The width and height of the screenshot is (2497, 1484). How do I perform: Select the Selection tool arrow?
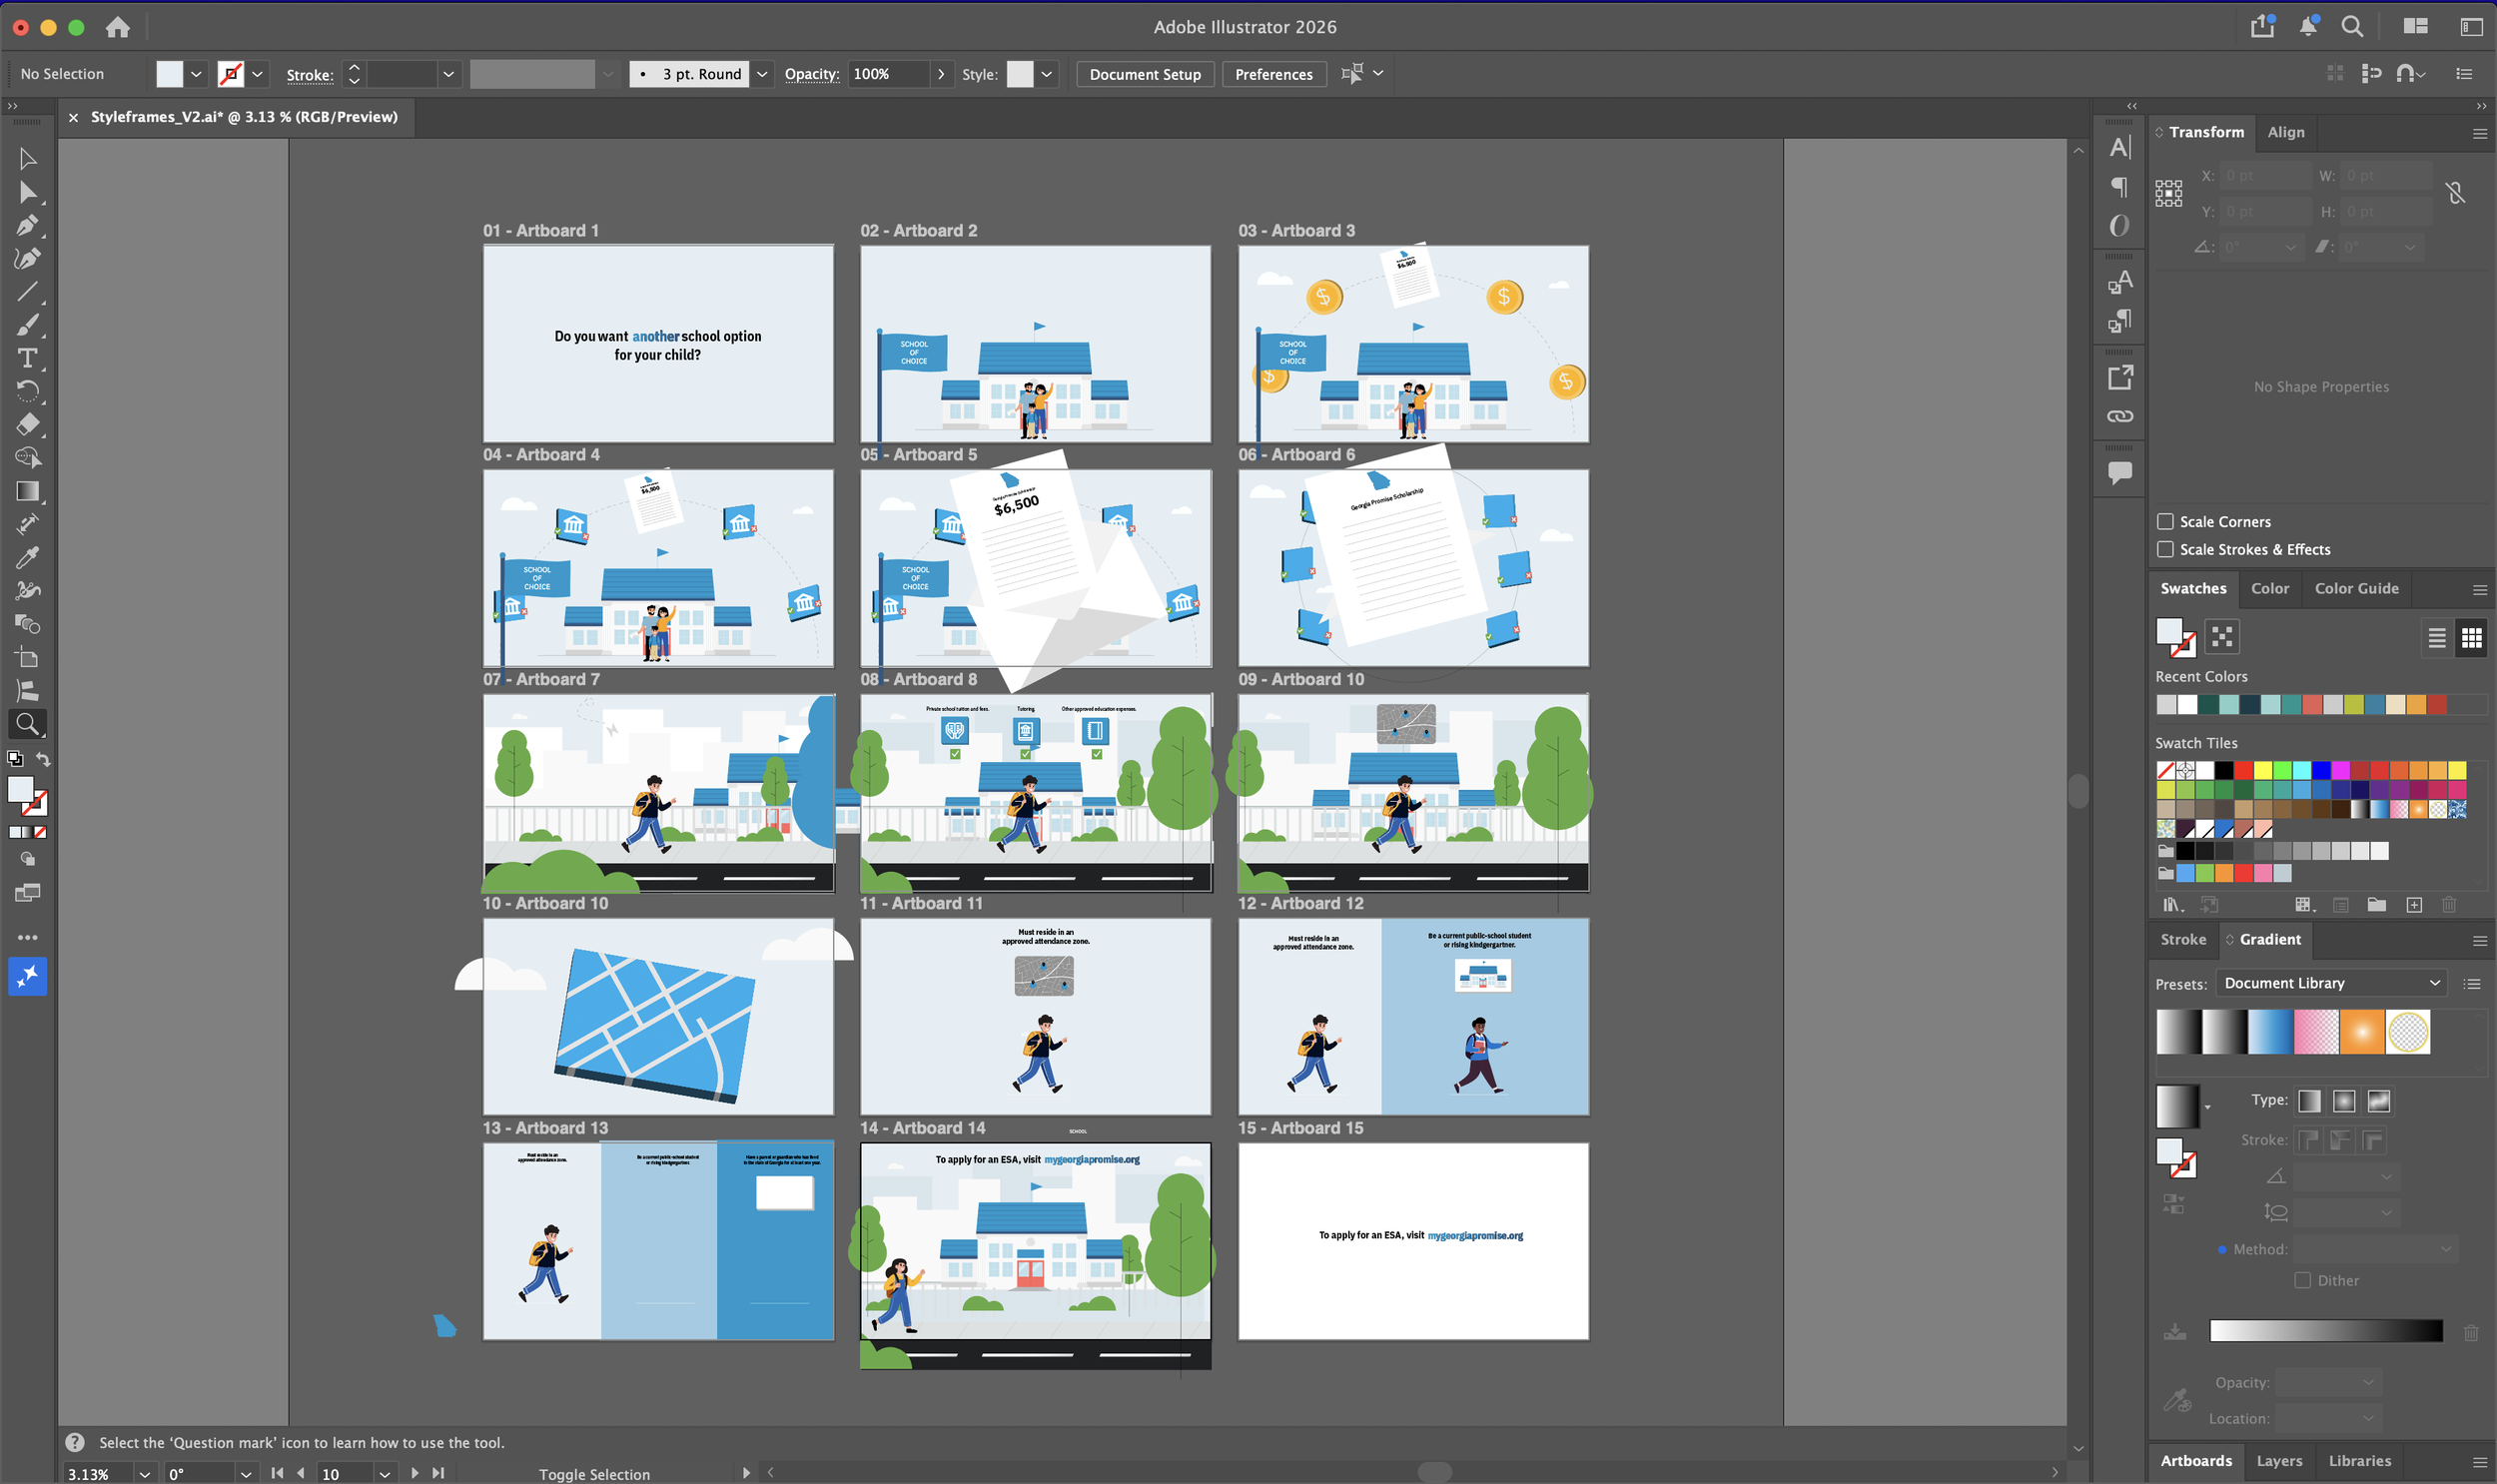click(28, 159)
